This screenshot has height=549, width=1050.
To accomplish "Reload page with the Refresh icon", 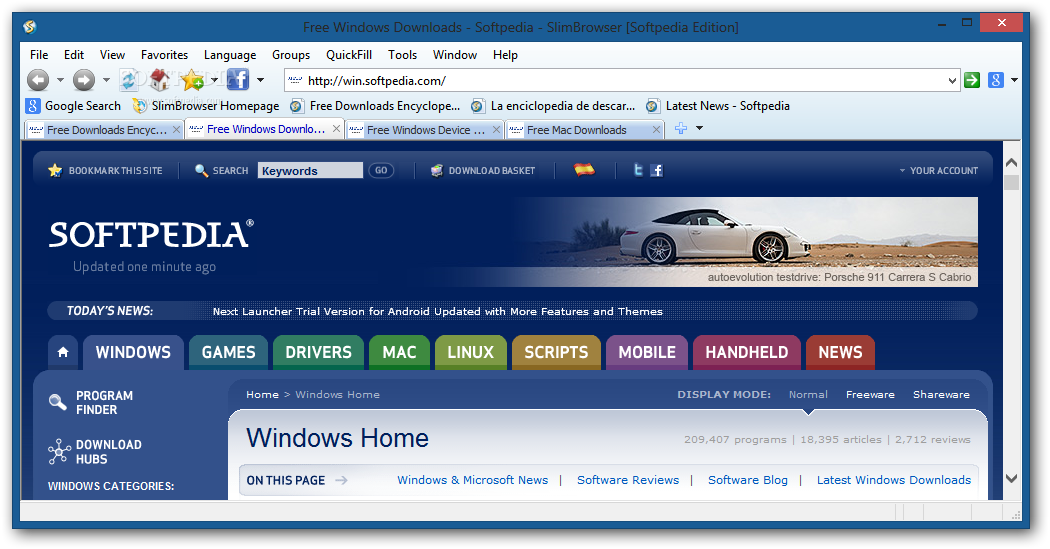I will point(129,80).
